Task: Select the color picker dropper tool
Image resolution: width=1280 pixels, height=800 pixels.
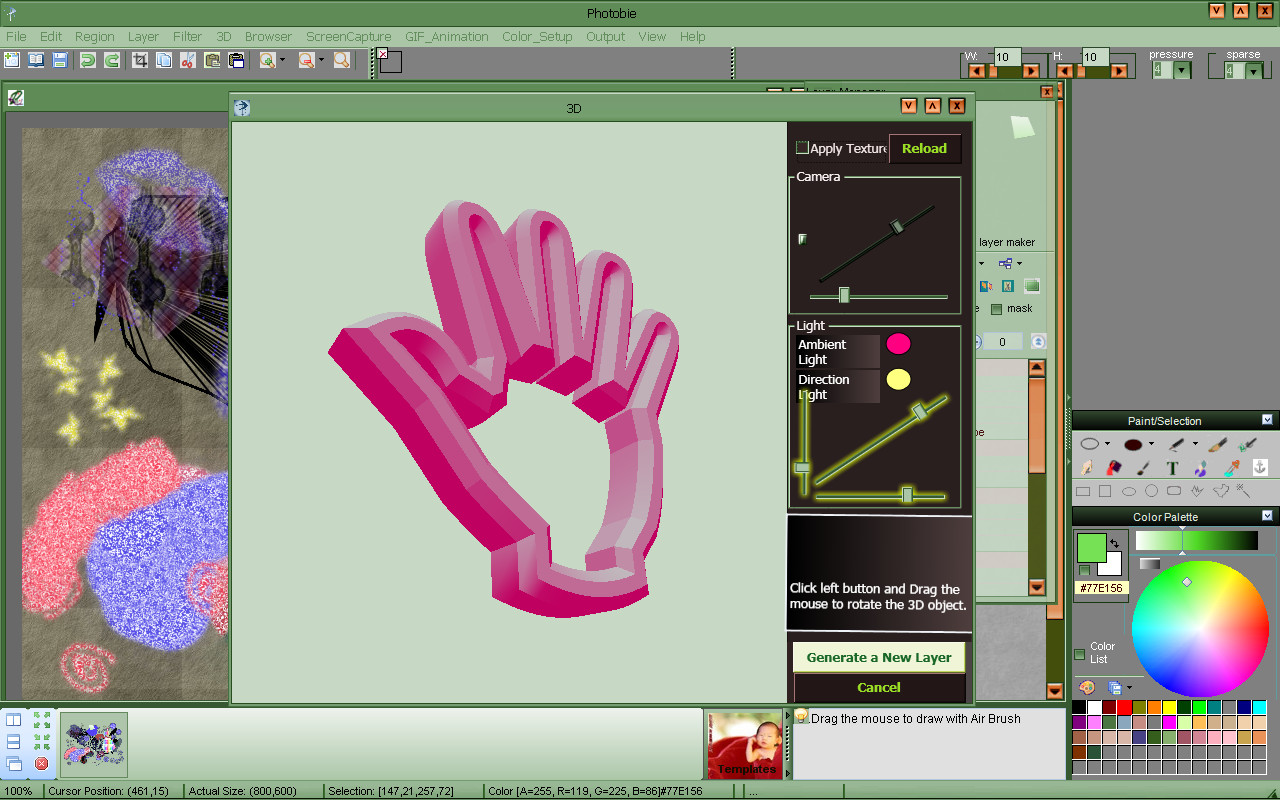Action: [1230, 467]
